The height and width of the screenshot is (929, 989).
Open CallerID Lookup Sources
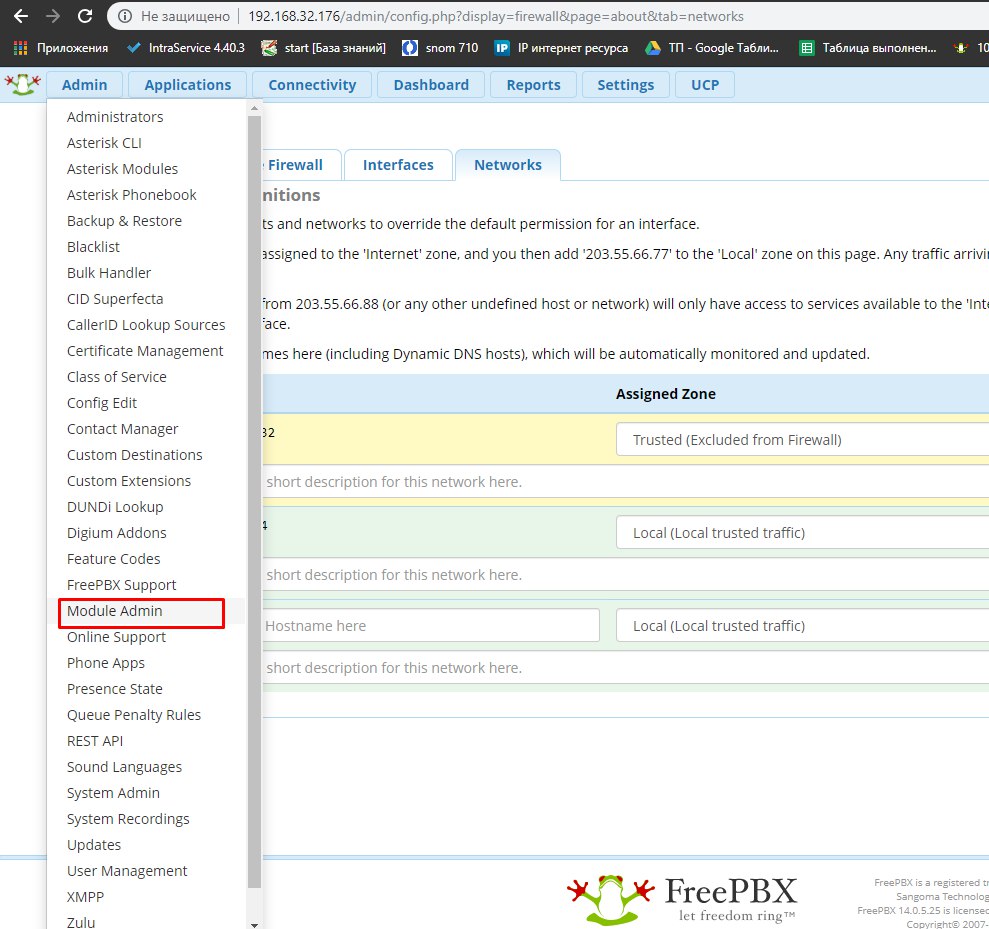tap(146, 325)
